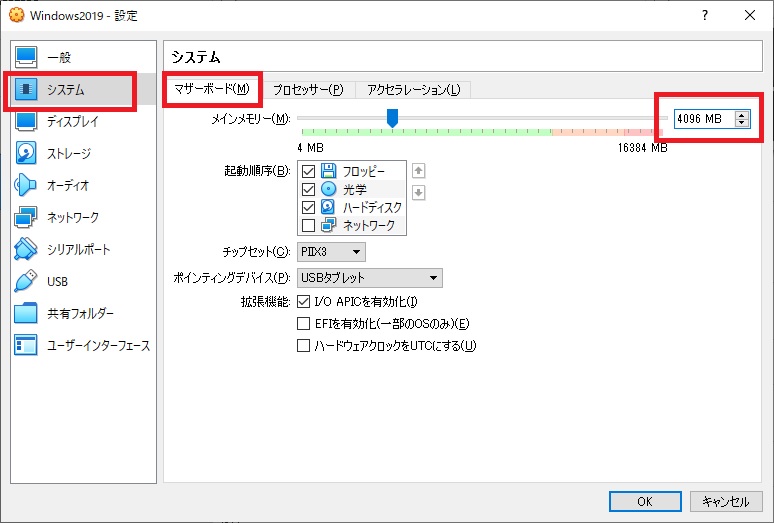Click the 4 MB minimum memory label
774x523 pixels.
310,148
